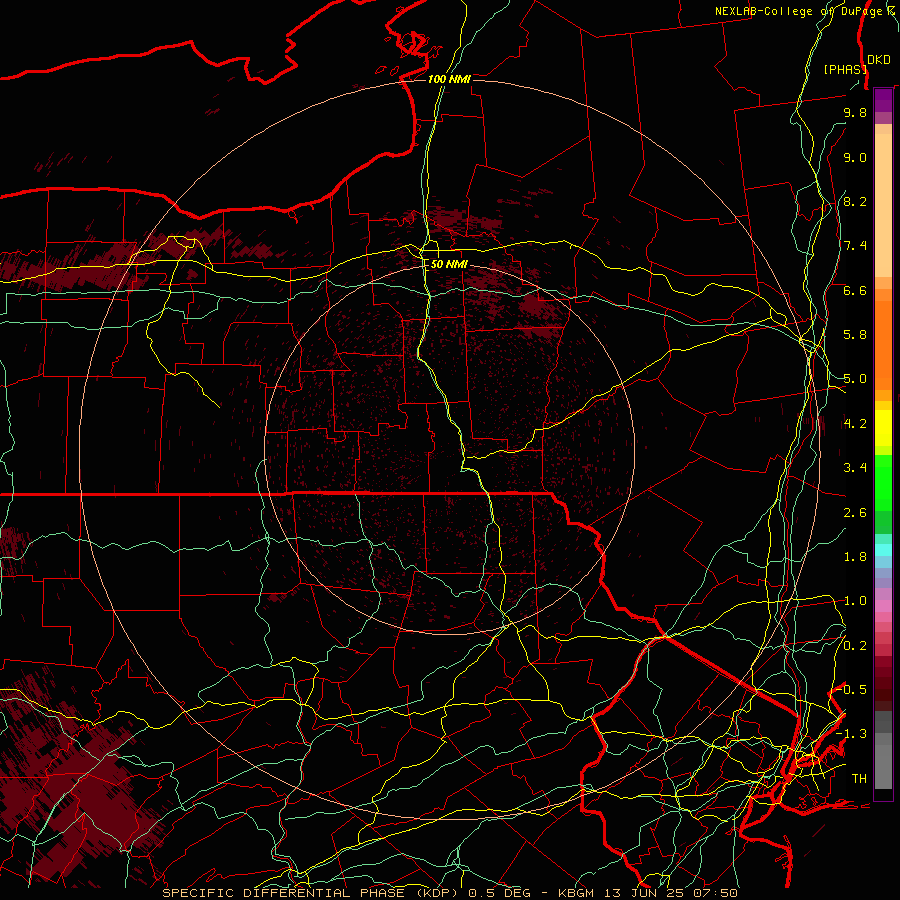
Task: Select the 5.8 legend value
Action: point(855,335)
